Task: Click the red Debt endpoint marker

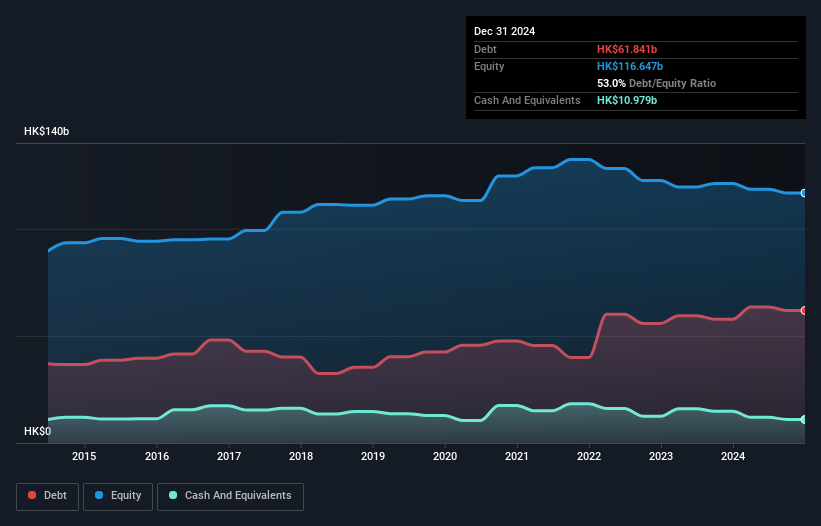Action: 804,310
